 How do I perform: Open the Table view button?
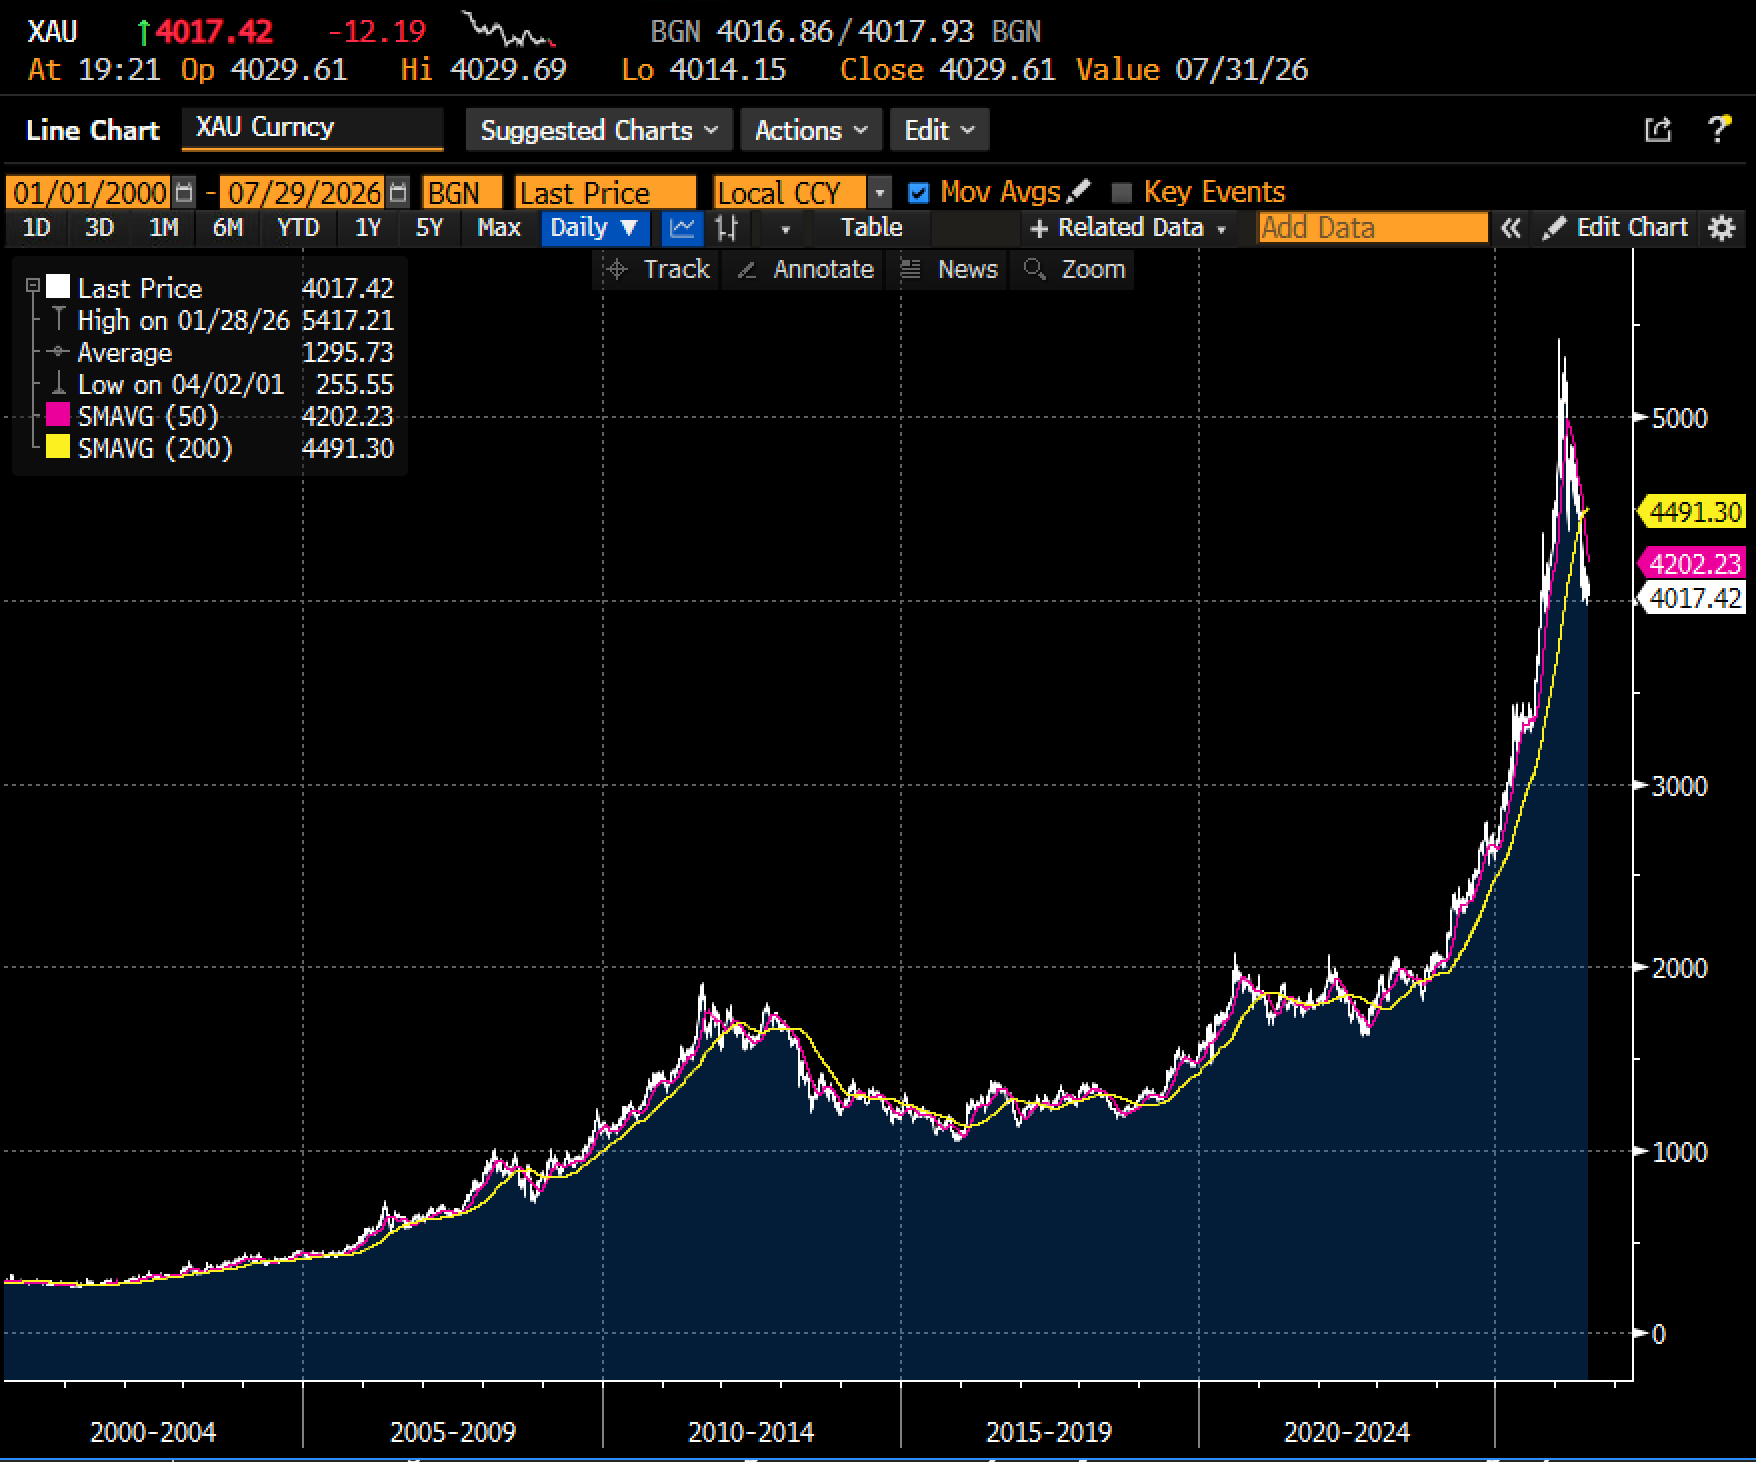pos(872,228)
